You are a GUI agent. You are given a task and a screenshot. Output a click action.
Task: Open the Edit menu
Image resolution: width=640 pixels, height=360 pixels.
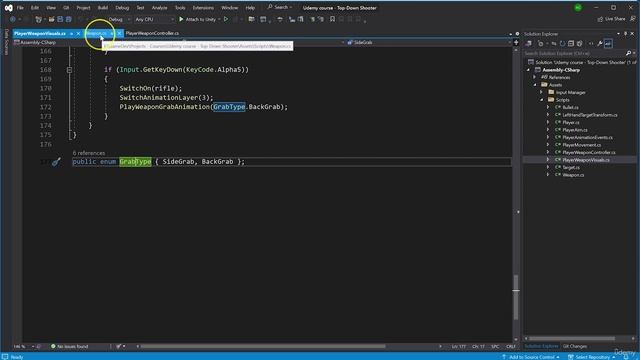[35, 8]
